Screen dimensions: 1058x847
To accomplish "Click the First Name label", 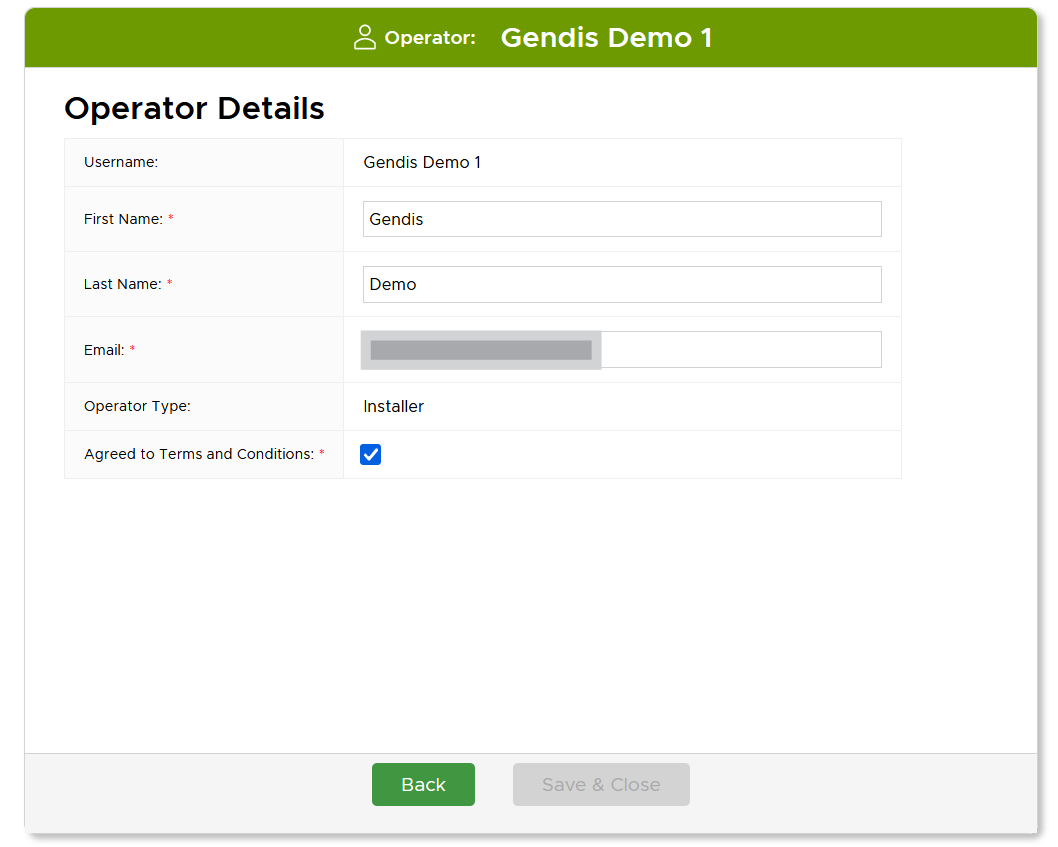I will [x=123, y=219].
